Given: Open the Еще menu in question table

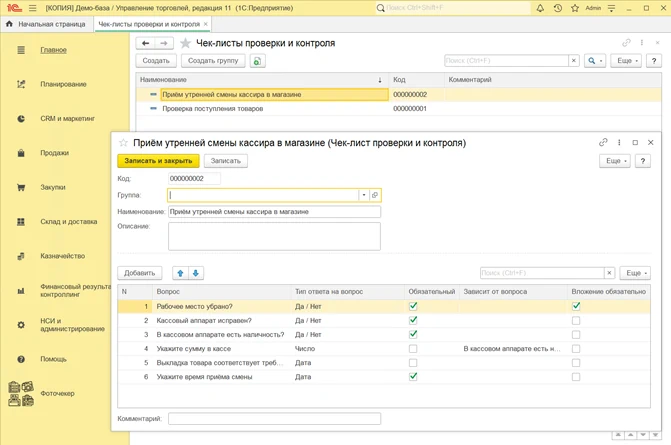Looking at the screenshot, I should (634, 273).
